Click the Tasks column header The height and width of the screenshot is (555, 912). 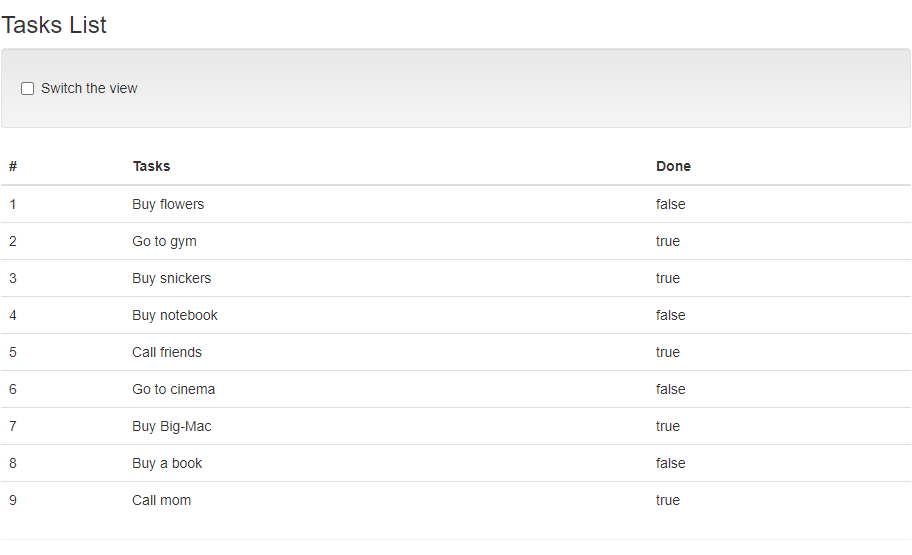tap(151, 166)
